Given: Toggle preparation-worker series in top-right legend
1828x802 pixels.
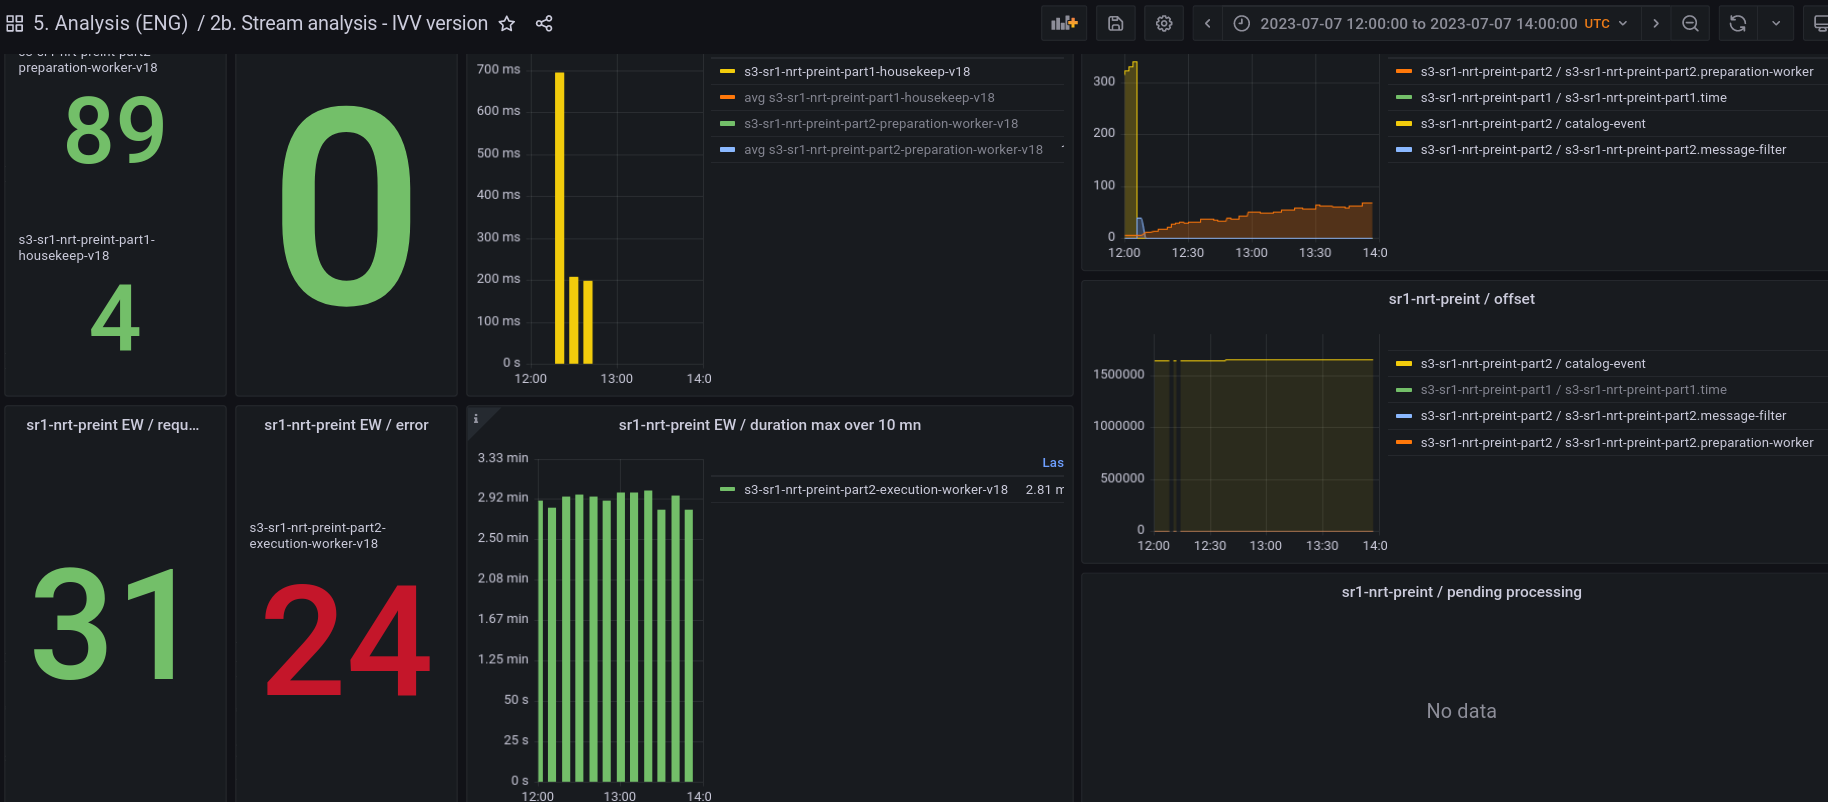Looking at the screenshot, I should [x=1617, y=72].
